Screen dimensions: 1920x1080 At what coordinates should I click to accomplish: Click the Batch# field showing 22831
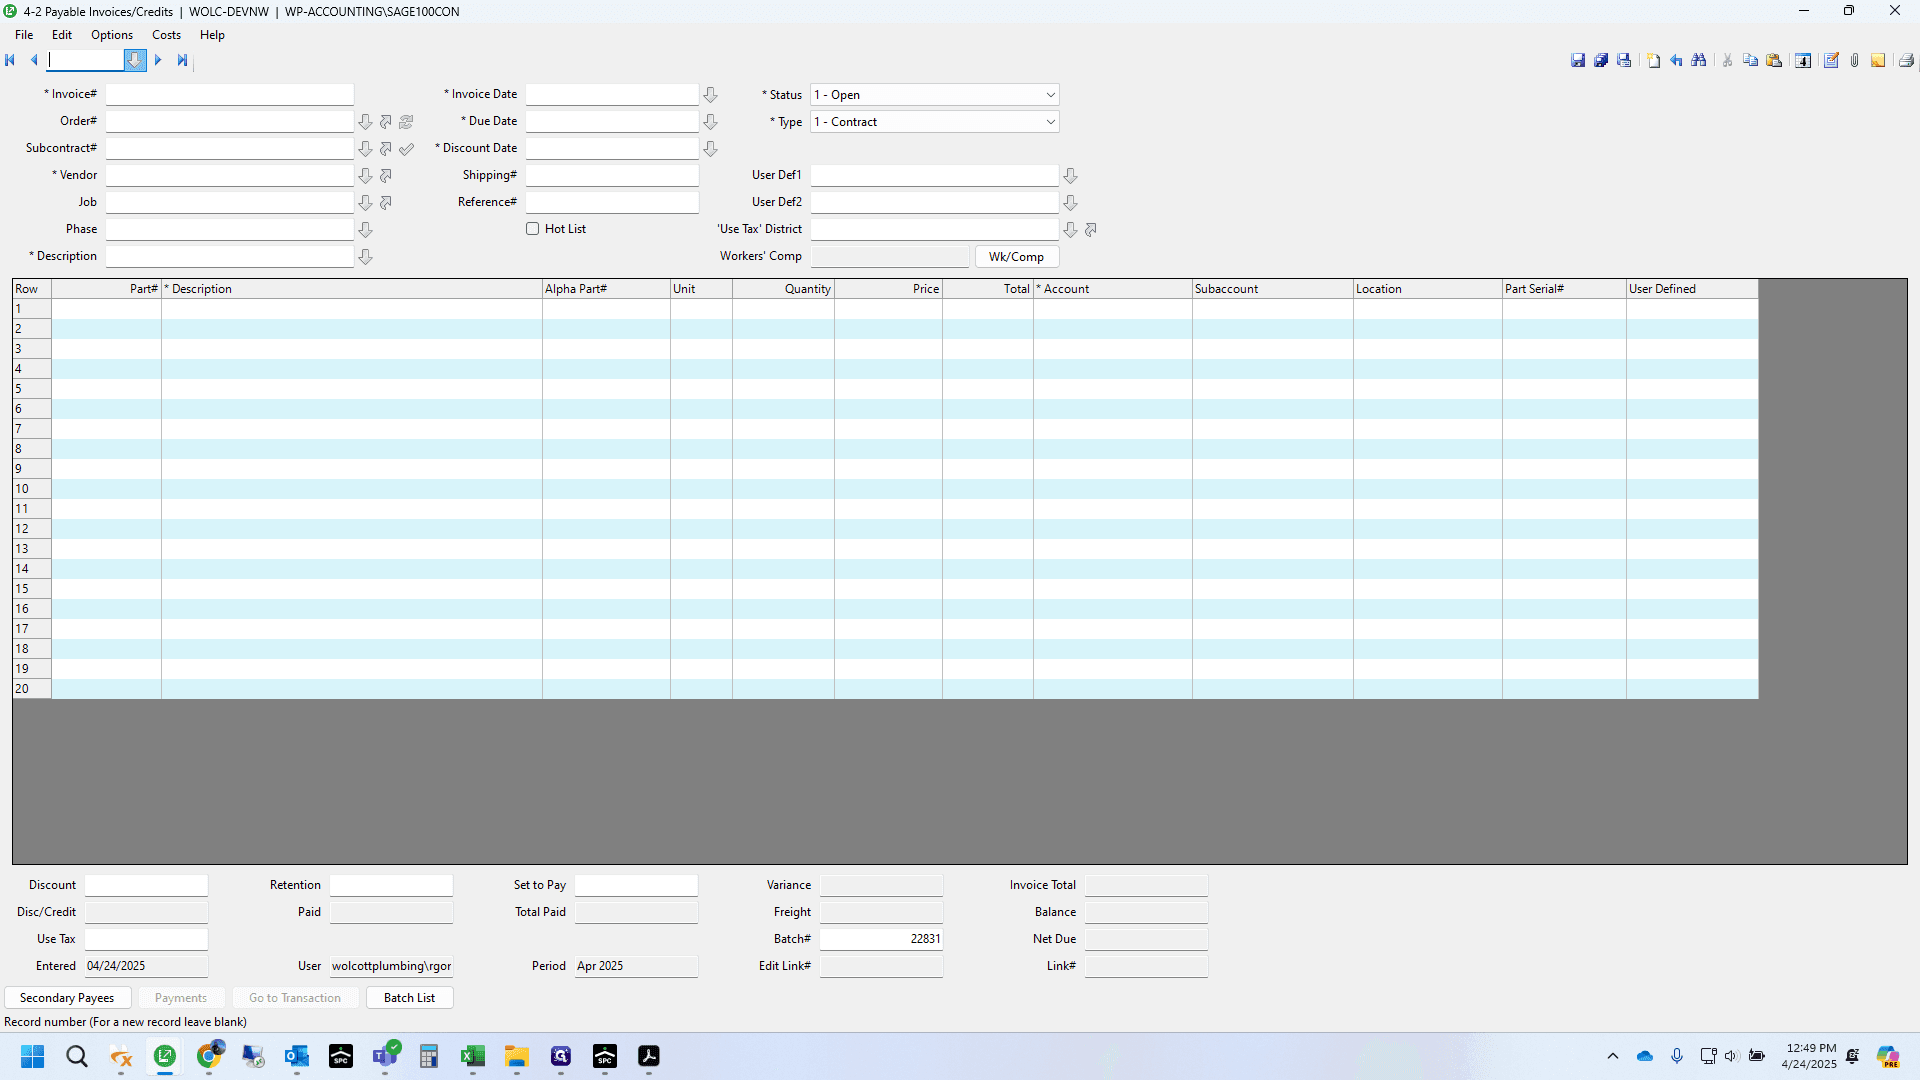click(881, 939)
